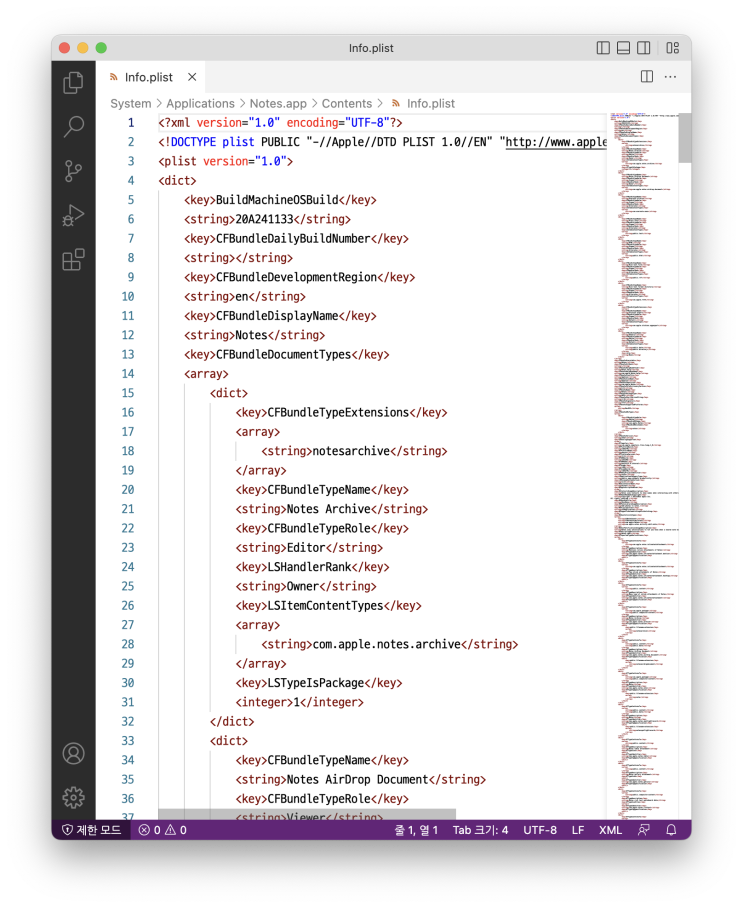743x908 pixels.
Task: Click the Applications breadcrumb segment
Action: point(200,104)
